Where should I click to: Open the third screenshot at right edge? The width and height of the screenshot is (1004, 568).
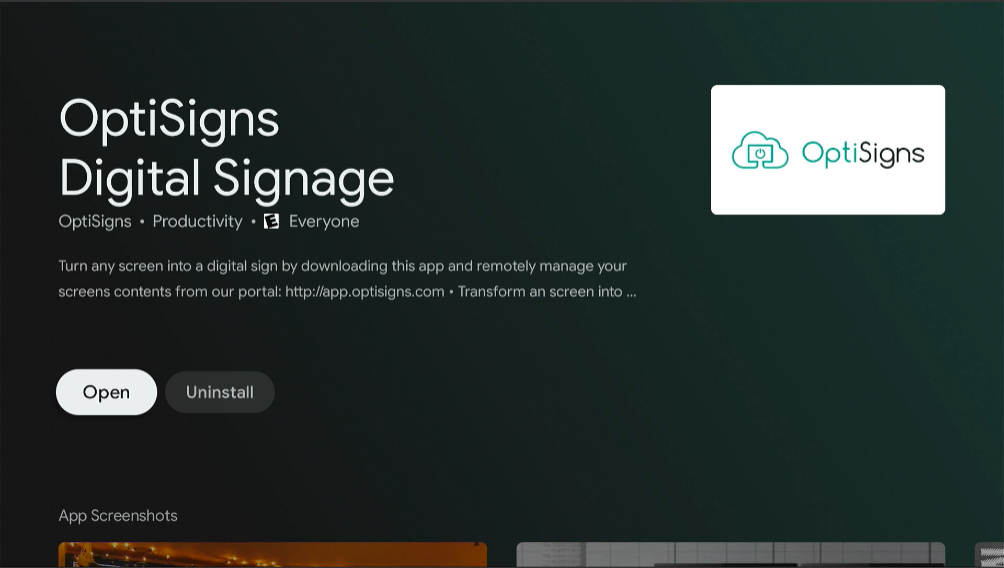[990, 555]
